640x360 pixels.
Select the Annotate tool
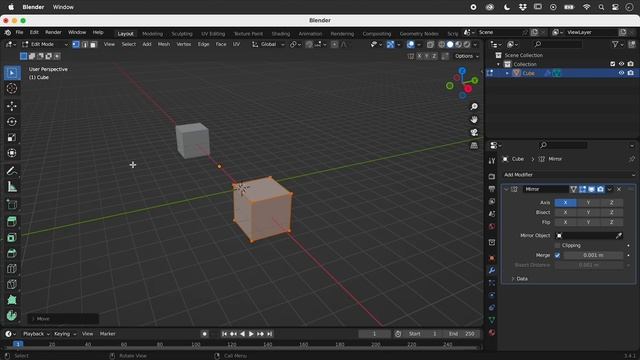12,171
